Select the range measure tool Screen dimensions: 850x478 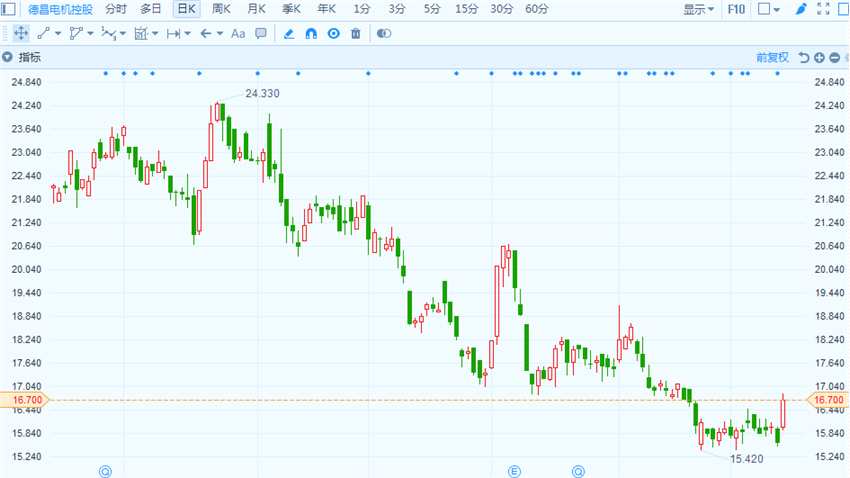click(173, 34)
